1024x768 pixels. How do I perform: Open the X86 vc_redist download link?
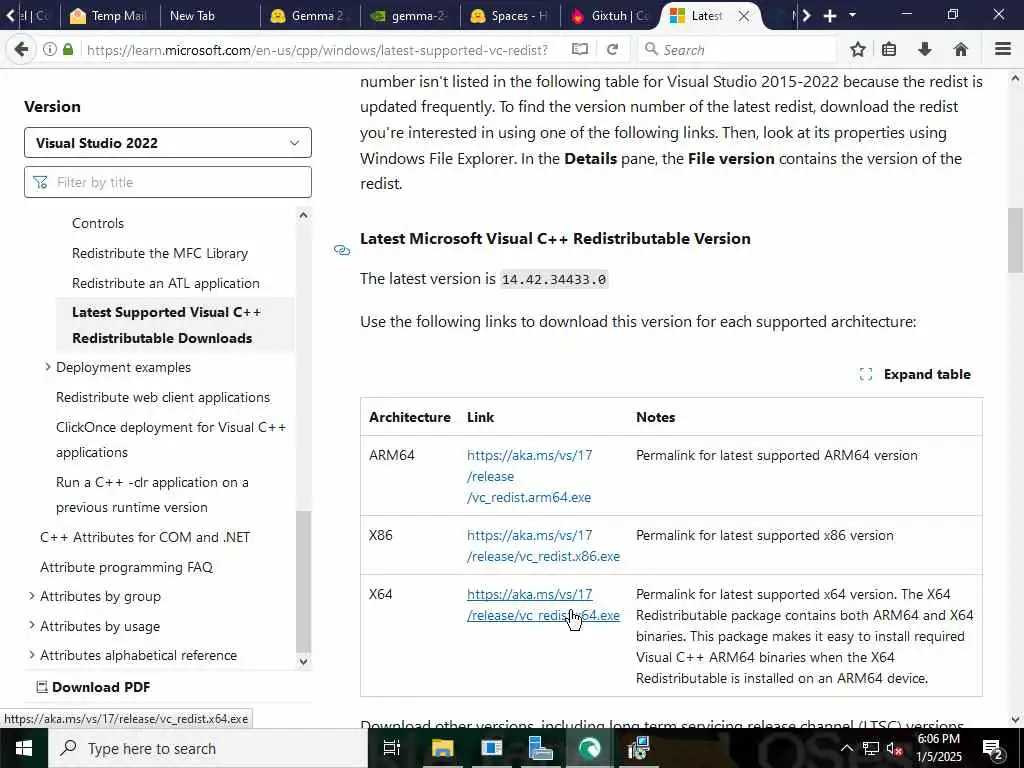pyautogui.click(x=543, y=545)
